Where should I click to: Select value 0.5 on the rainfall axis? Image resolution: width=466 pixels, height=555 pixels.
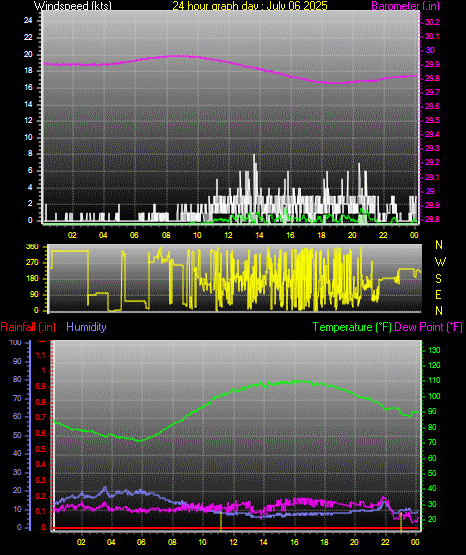pos(41,449)
